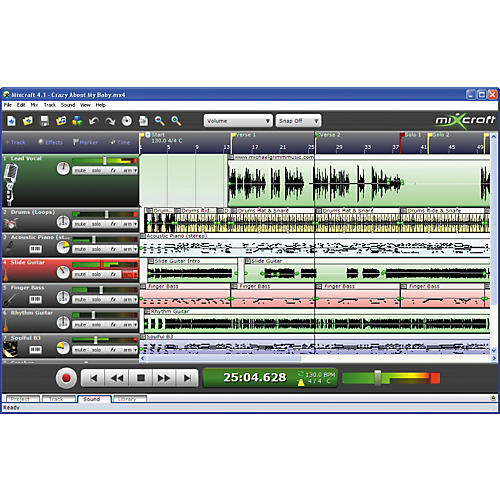The width and height of the screenshot is (500, 500).
Task: Mute the Slide Guitar track
Action: click(80, 274)
